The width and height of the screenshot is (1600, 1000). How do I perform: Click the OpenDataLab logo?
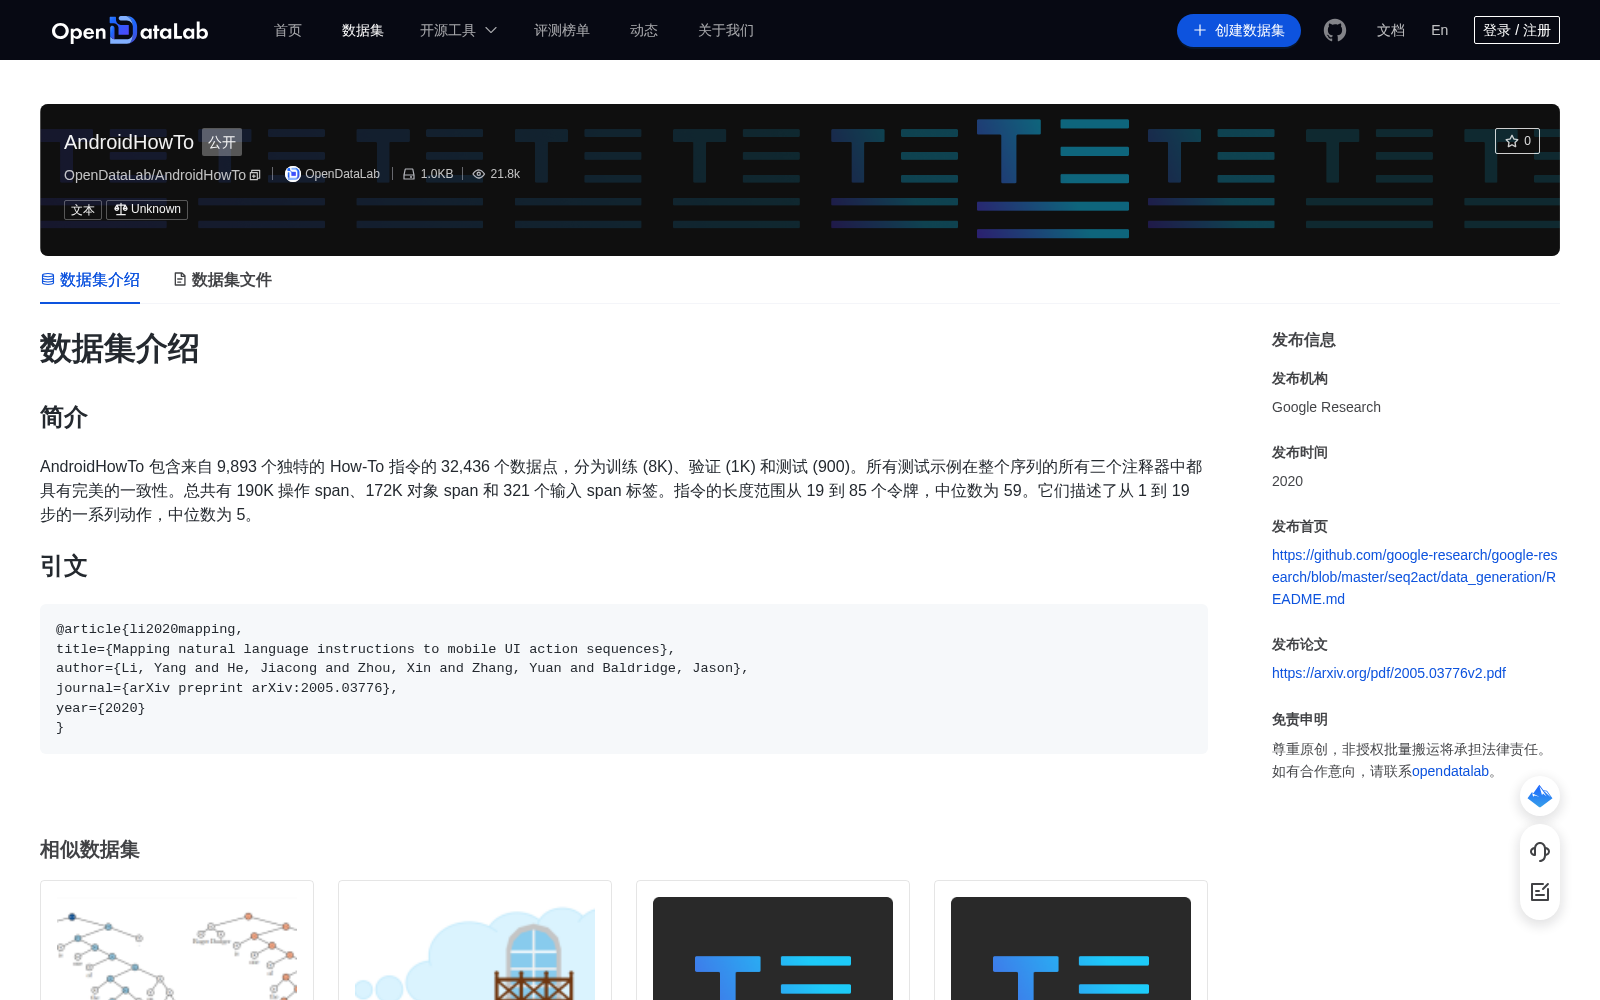point(130,30)
